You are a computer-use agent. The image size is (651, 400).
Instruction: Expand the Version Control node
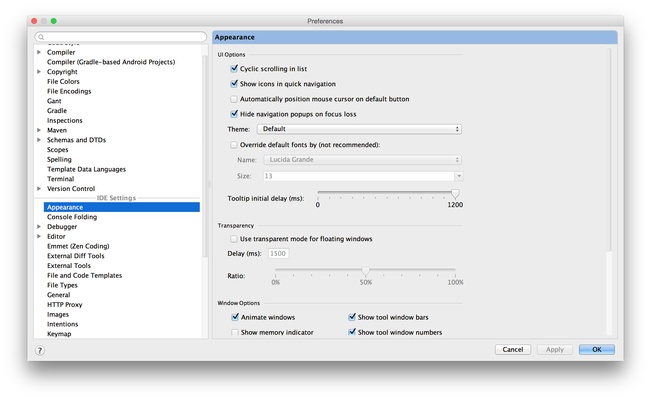click(x=39, y=189)
